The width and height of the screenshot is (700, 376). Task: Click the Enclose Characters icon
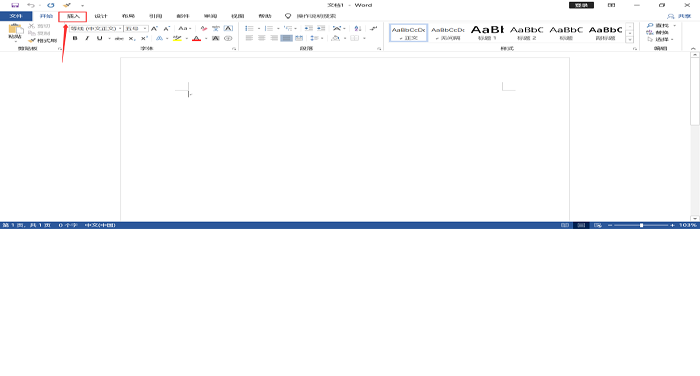pos(228,38)
